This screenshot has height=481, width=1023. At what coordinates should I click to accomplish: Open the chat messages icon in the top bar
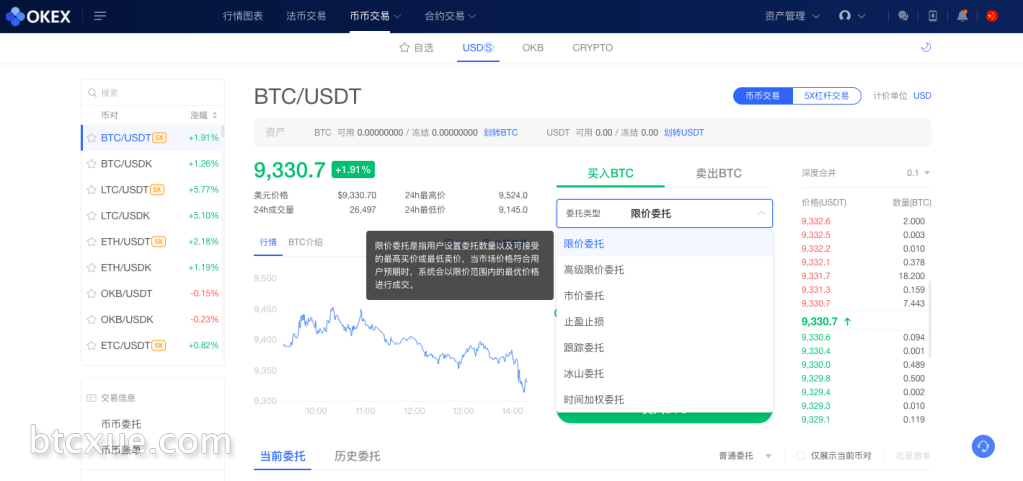(903, 16)
